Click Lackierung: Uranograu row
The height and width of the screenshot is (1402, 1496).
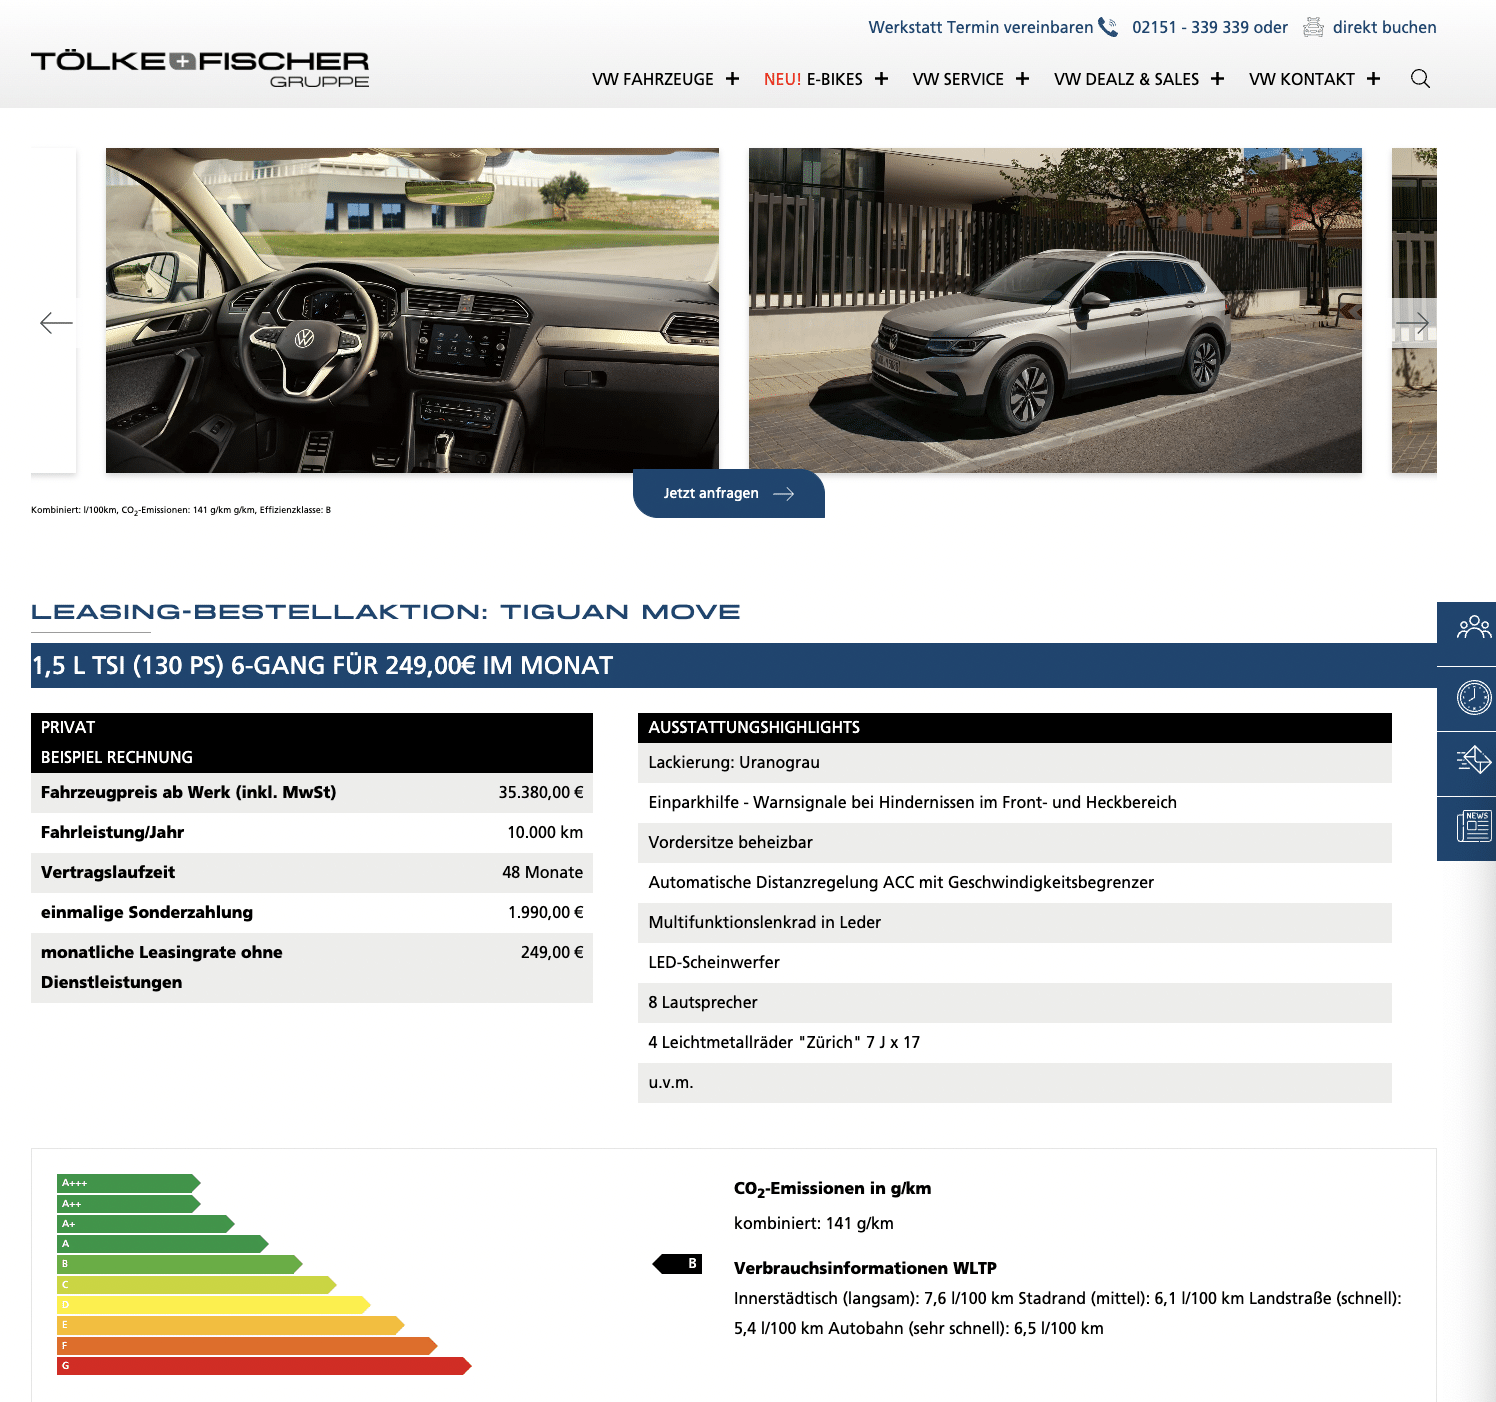point(1015,763)
